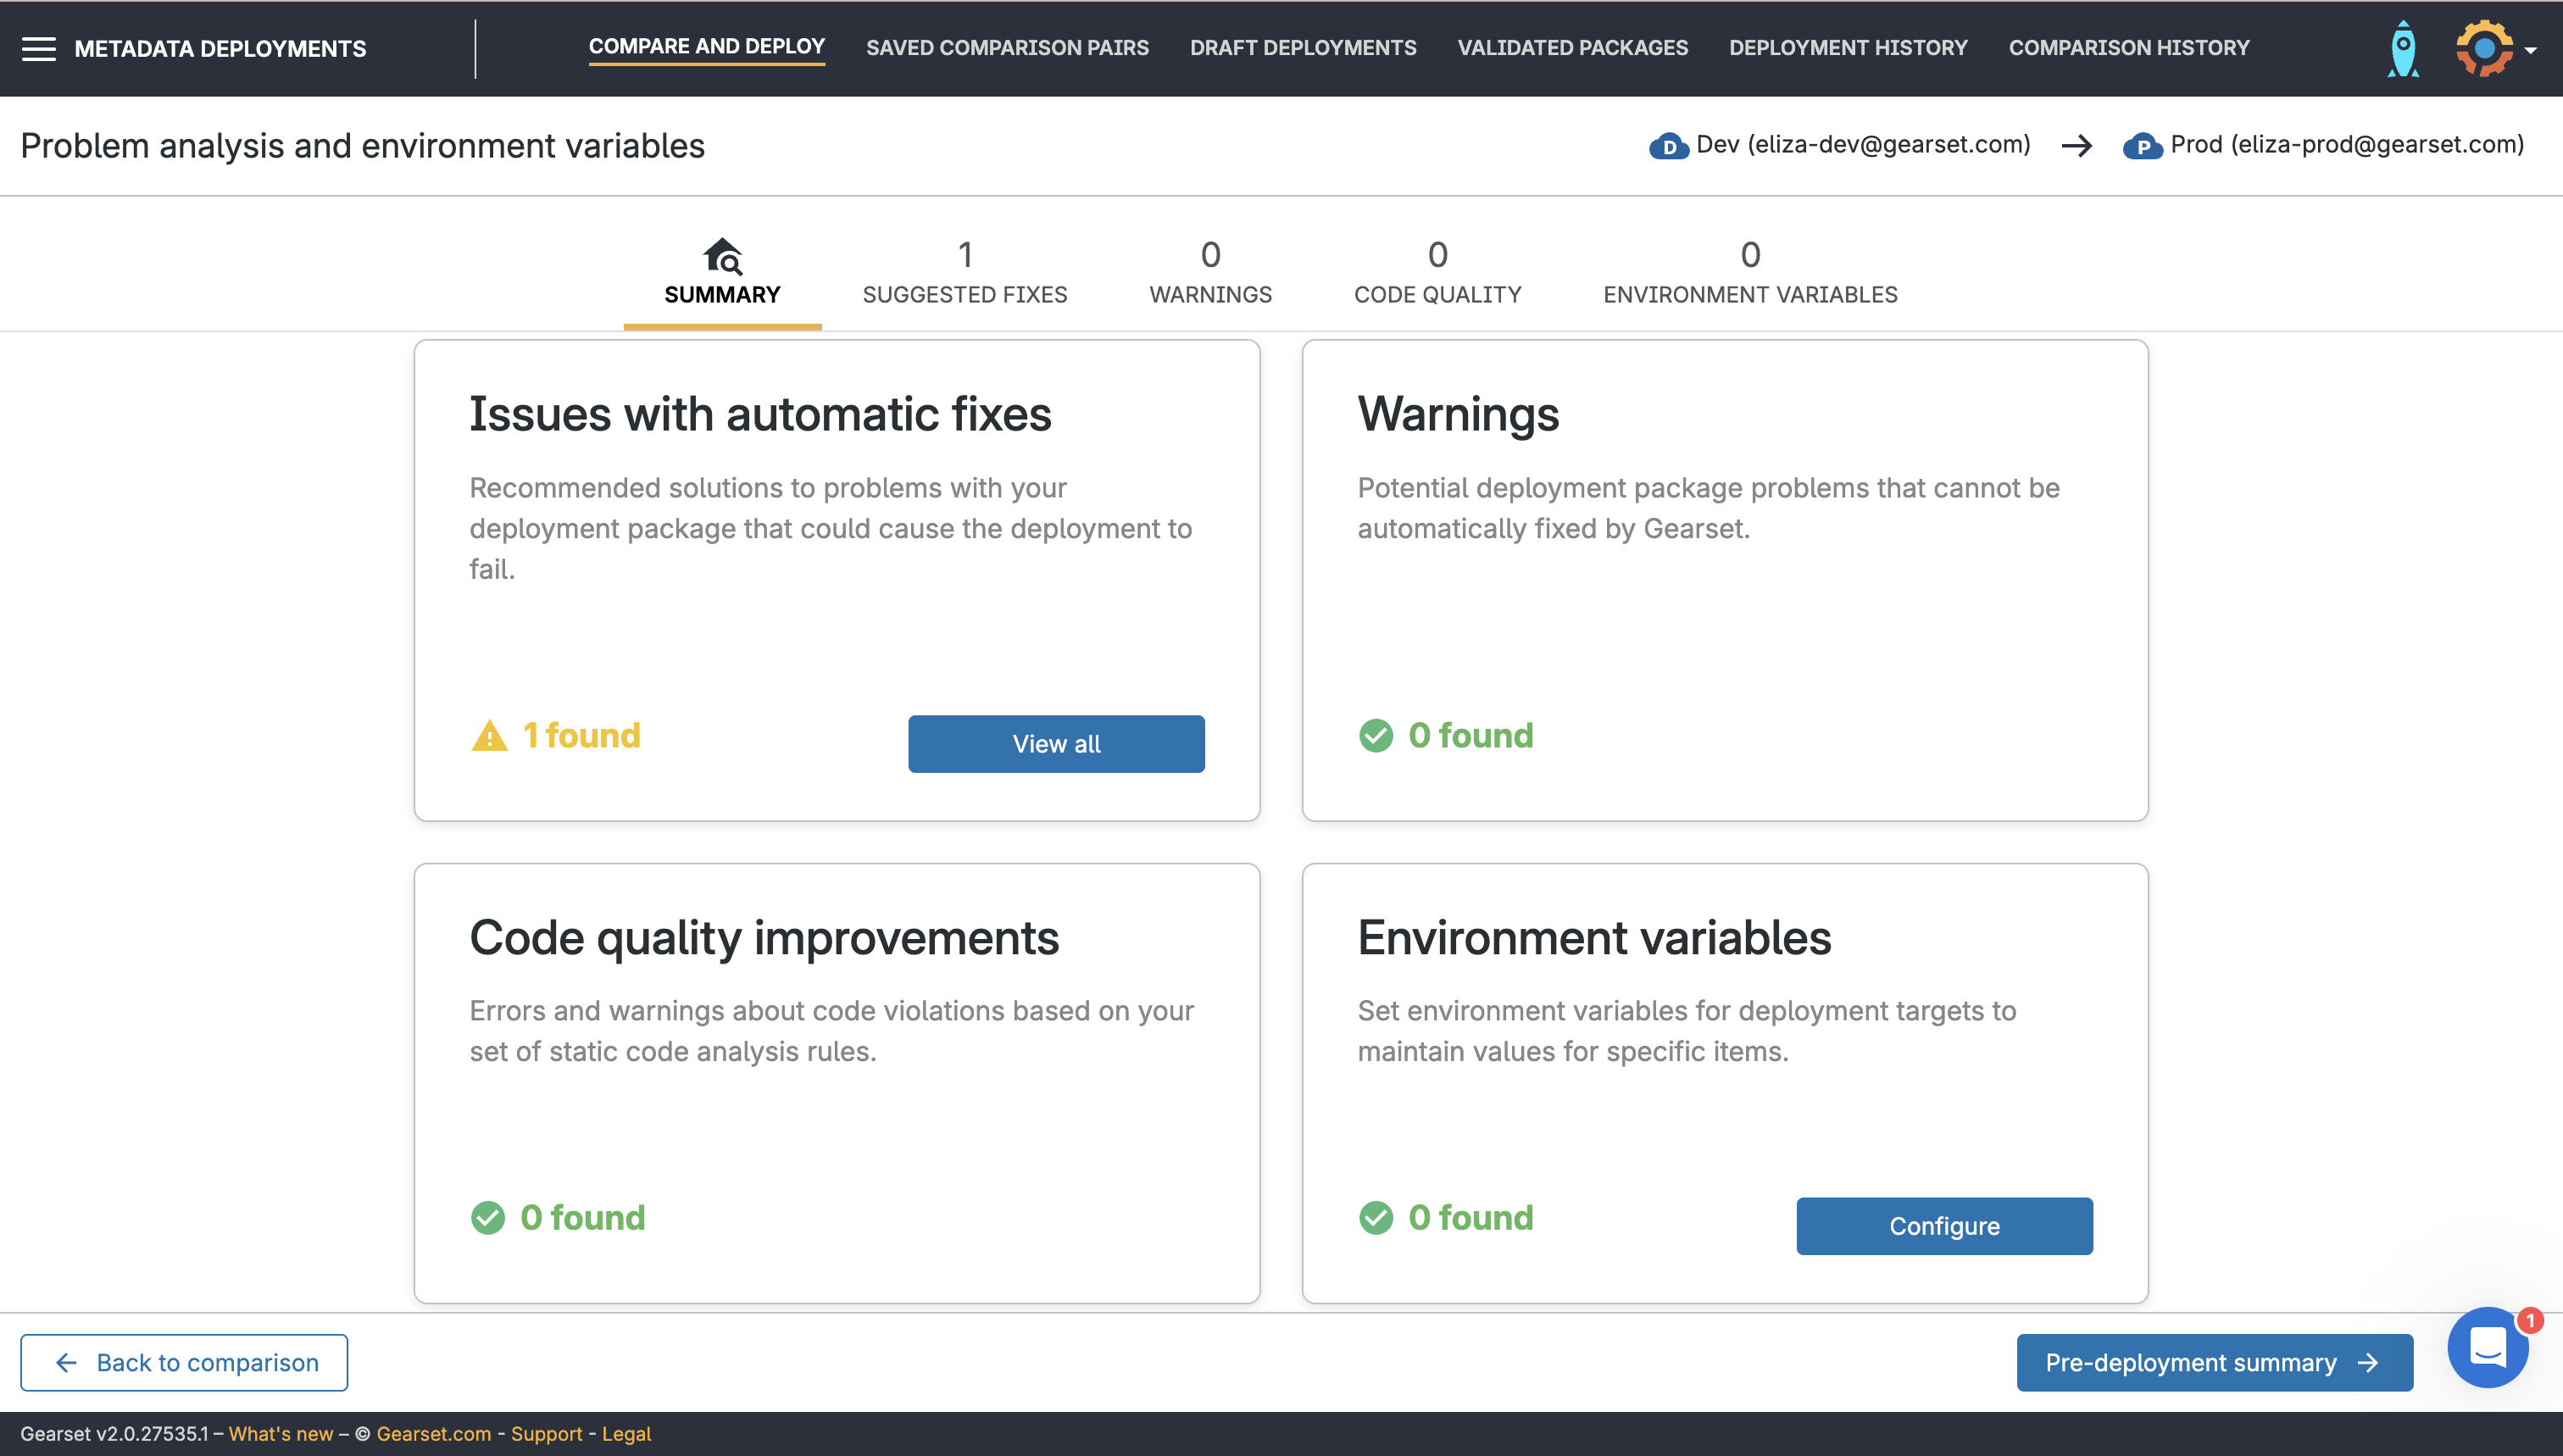Proceed to Pre-deployment summary
The image size is (2563, 1456).
point(2213,1363)
